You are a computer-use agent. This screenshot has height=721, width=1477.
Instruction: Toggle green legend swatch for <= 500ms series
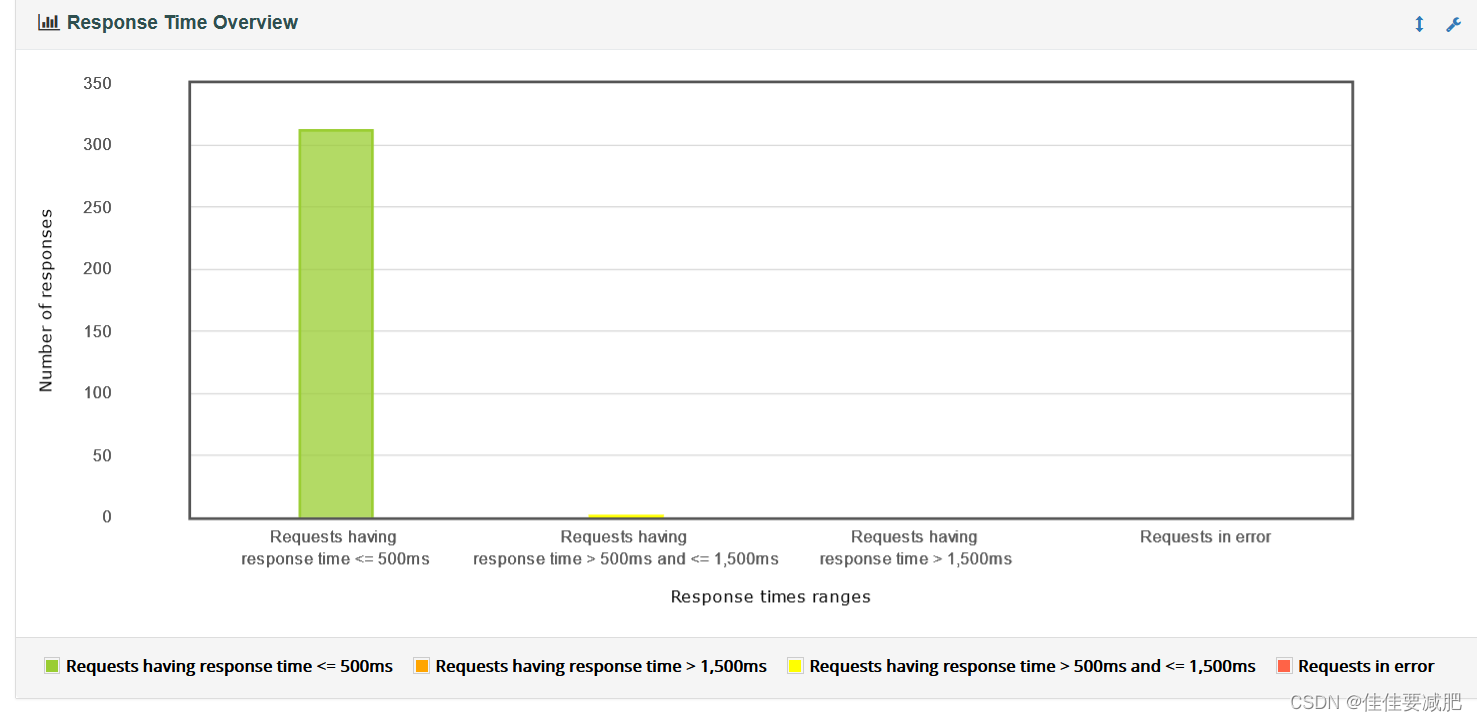[52, 666]
